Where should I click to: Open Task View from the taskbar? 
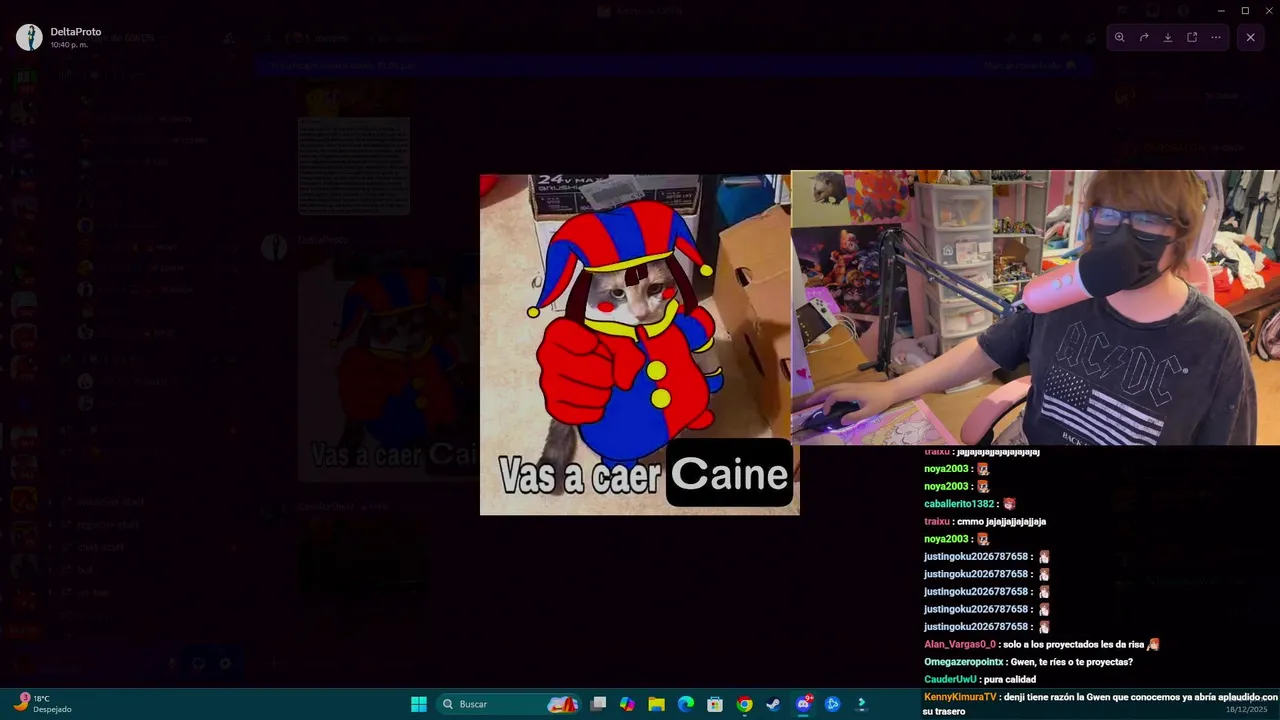point(598,704)
